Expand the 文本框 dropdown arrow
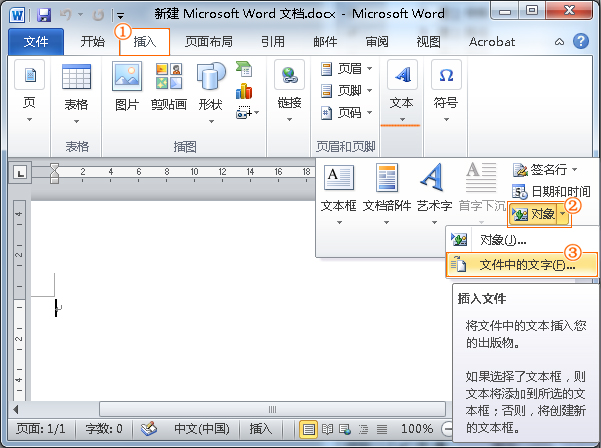 coord(339,222)
